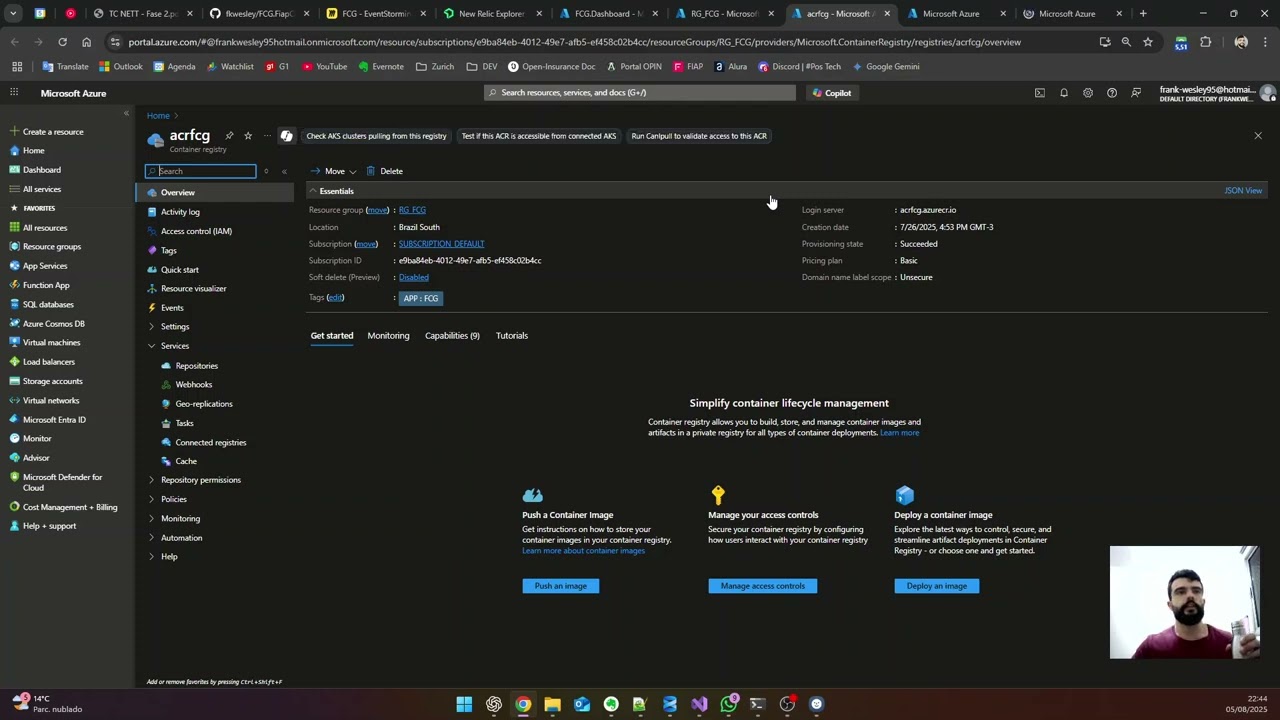Click Manage access controls button
1280x720 pixels.
(x=763, y=586)
